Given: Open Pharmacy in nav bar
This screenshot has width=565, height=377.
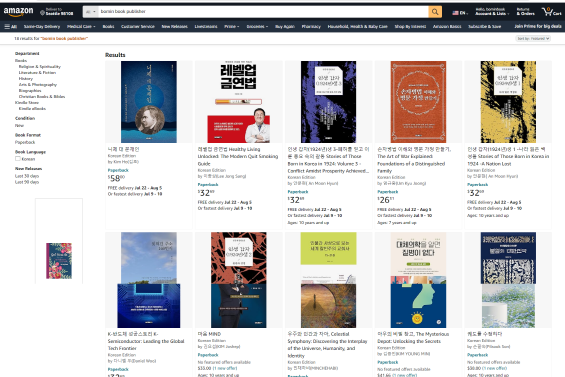Looking at the screenshot, I should tap(311, 26).
